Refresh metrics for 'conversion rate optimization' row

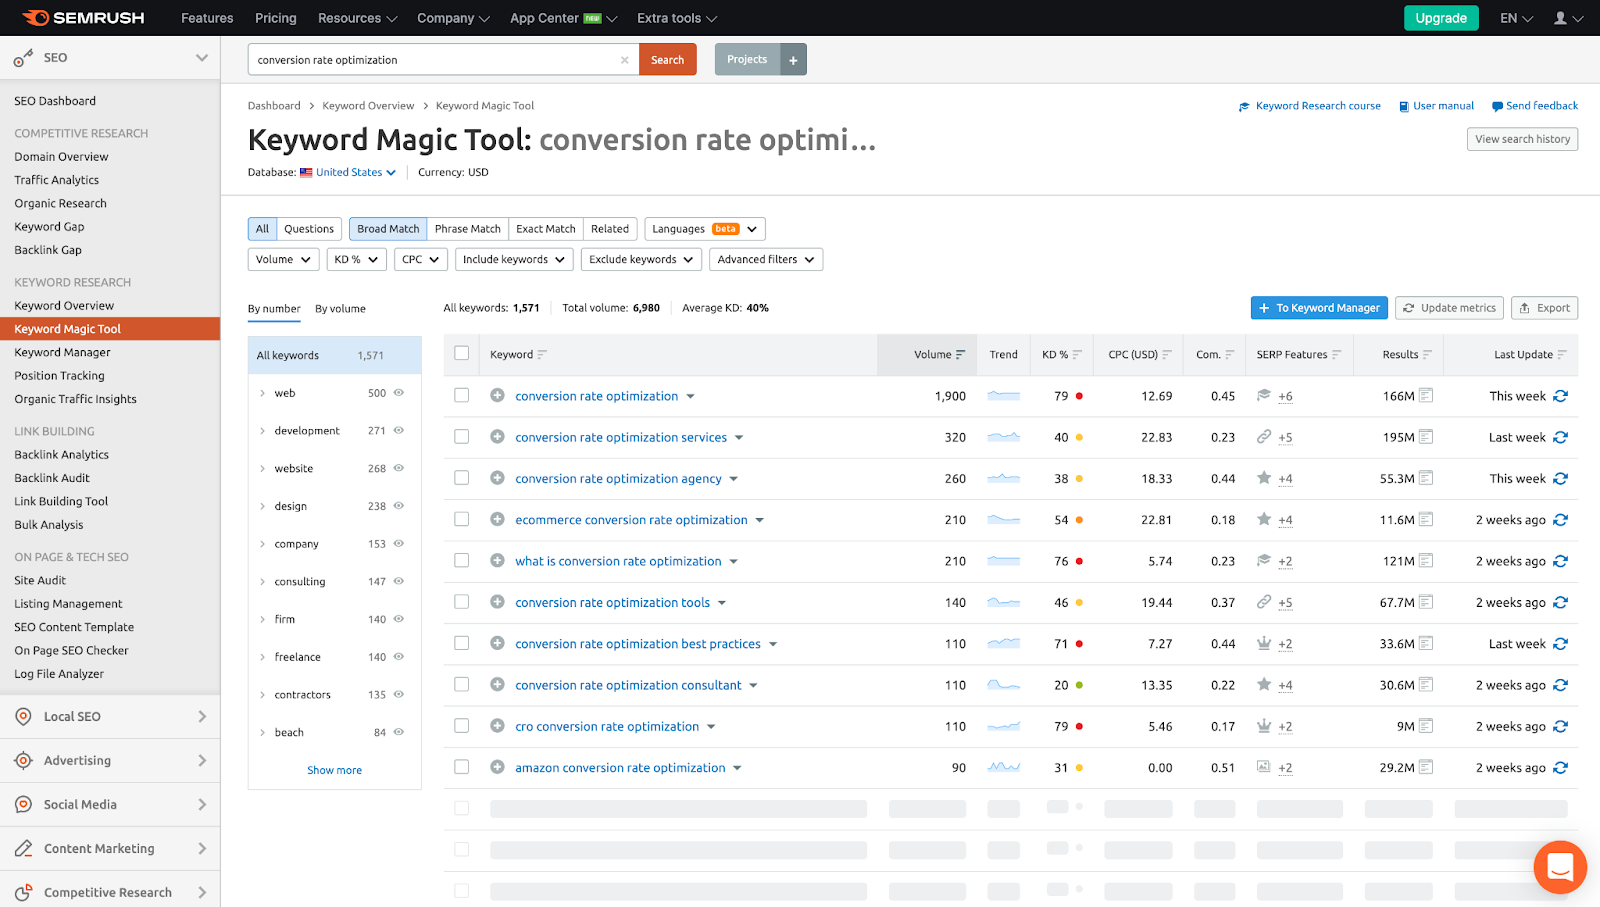[1561, 396]
